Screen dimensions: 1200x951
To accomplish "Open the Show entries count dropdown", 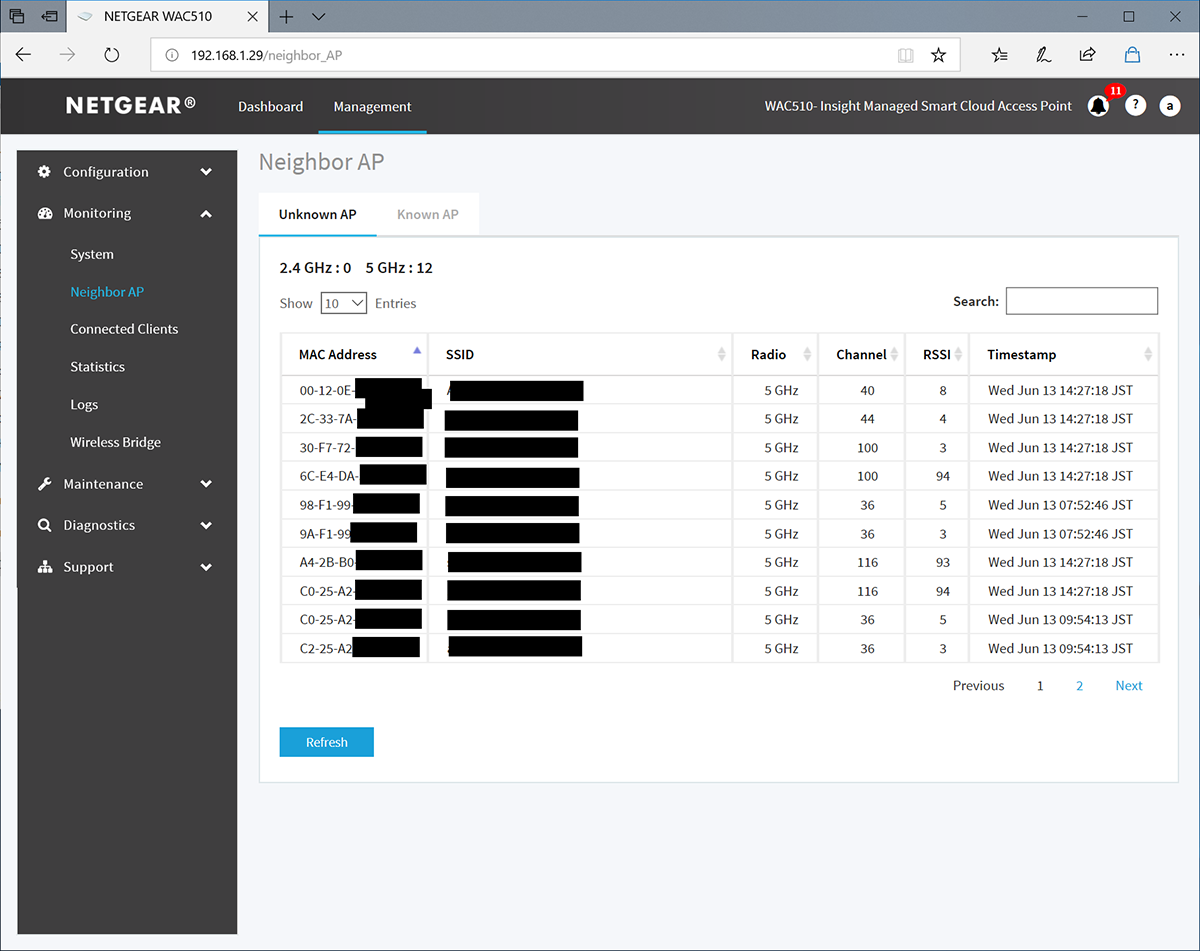I will [343, 303].
